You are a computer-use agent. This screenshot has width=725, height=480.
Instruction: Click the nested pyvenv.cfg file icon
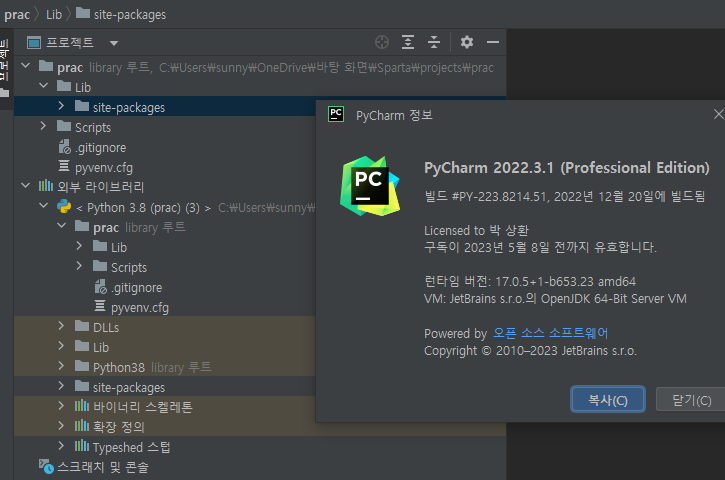pos(100,306)
